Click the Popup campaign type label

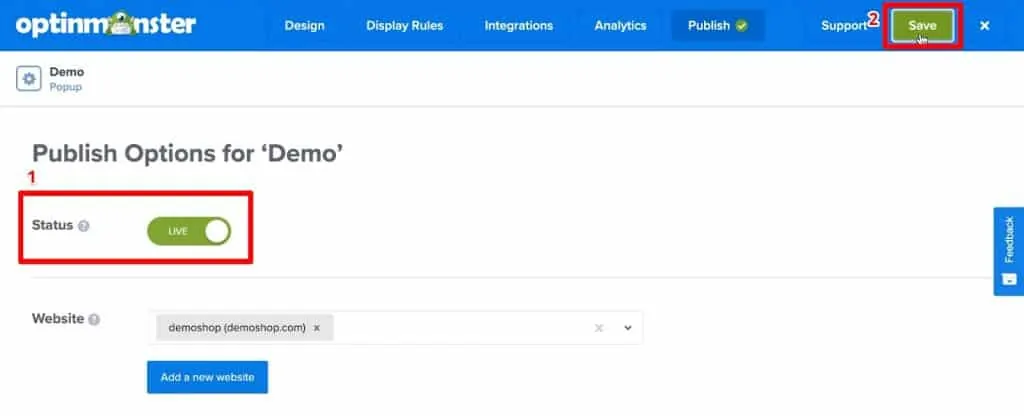click(65, 86)
